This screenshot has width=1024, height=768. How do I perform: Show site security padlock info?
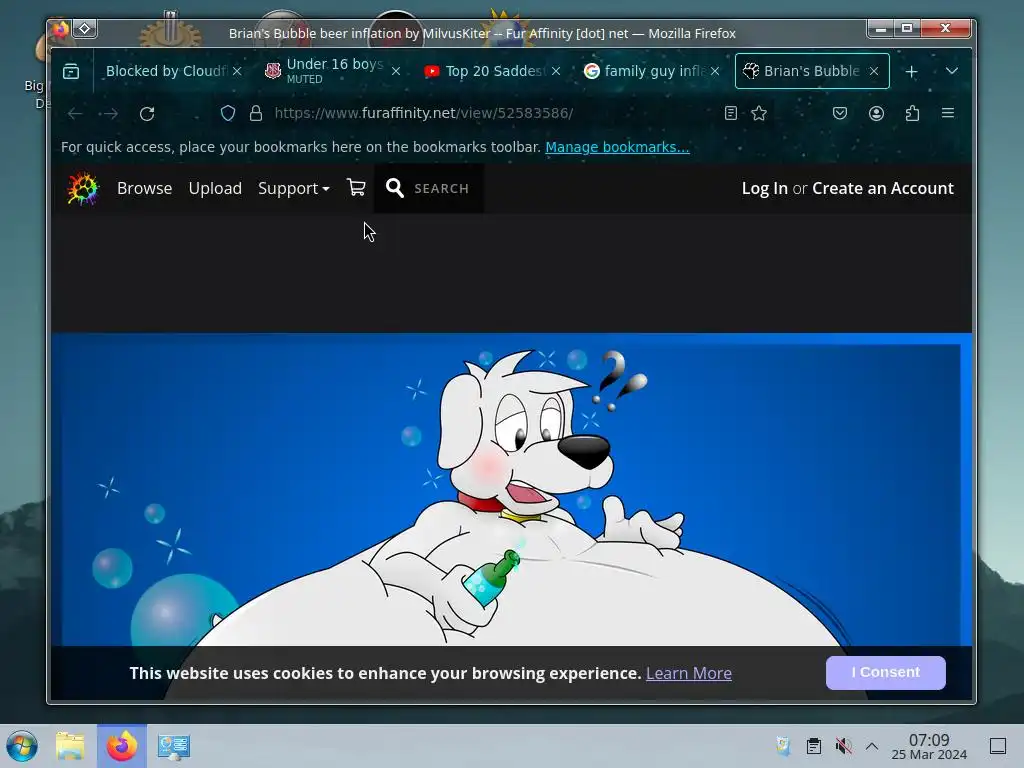click(x=256, y=114)
